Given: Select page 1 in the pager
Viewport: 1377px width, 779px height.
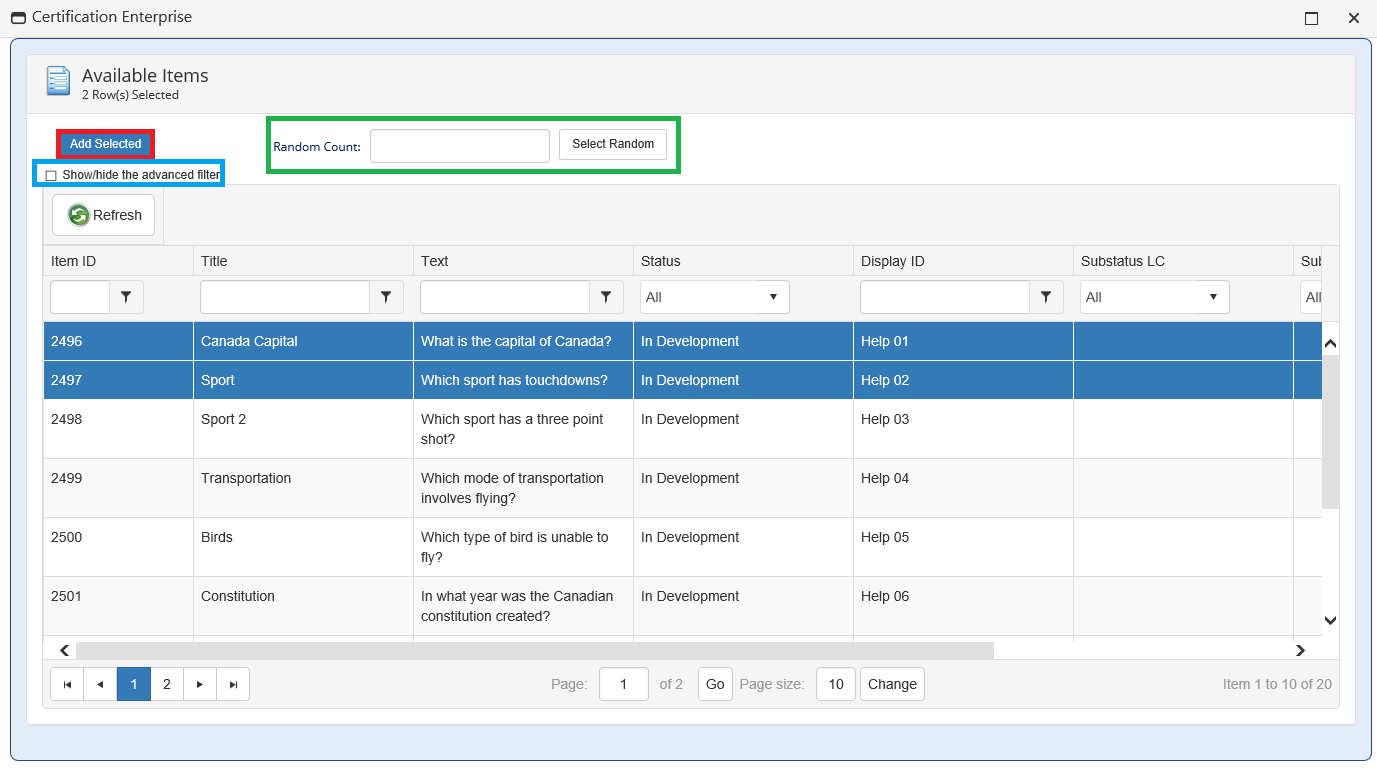Looking at the screenshot, I should tap(134, 684).
